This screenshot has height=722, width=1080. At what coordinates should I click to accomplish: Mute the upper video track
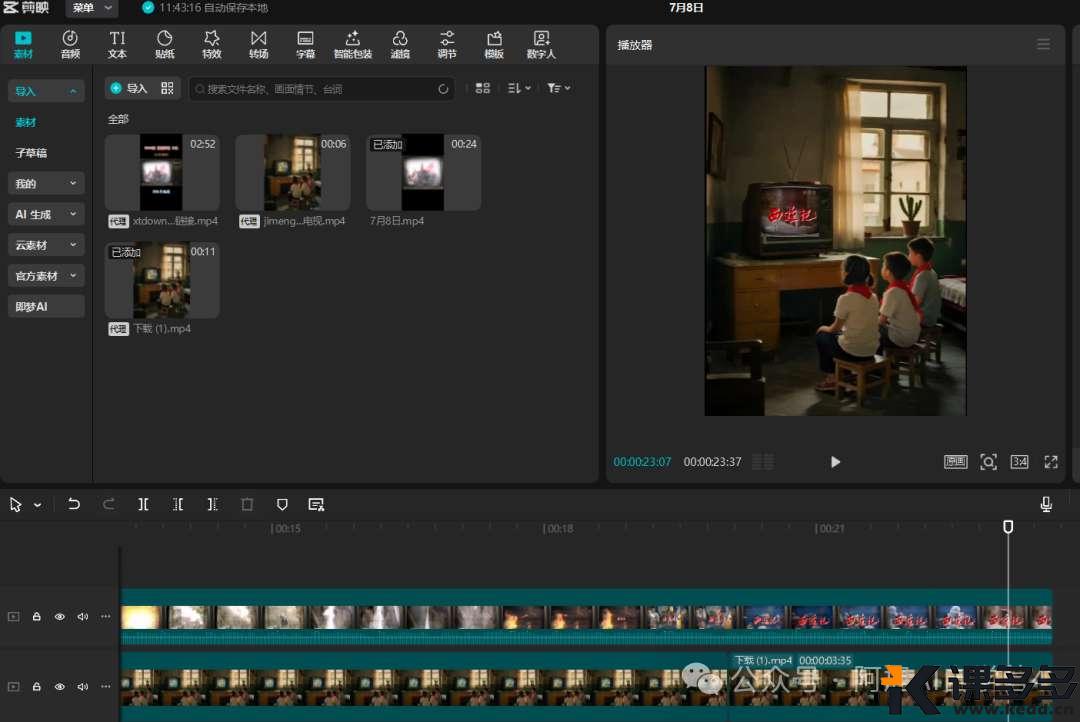83,617
